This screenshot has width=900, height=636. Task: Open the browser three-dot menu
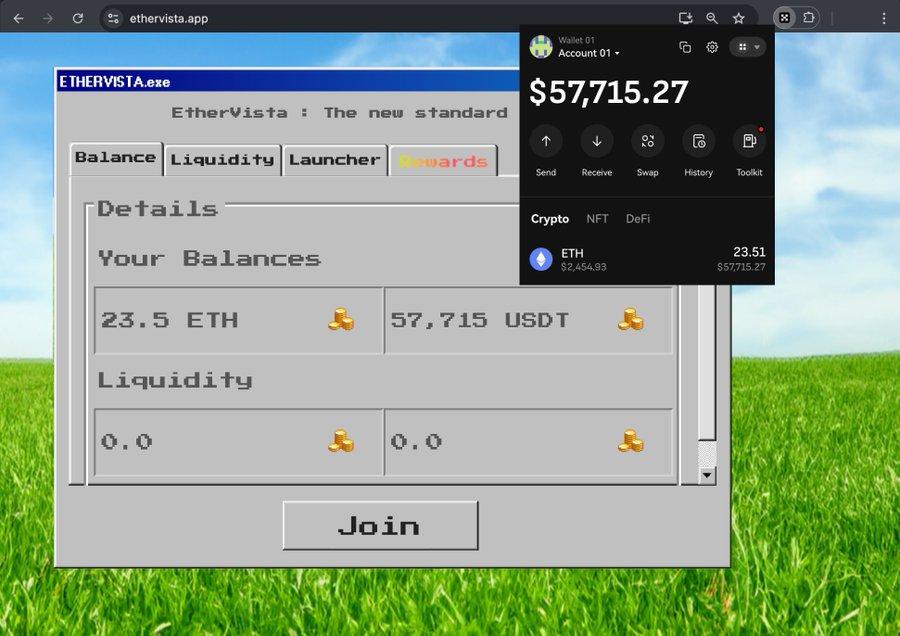883,18
